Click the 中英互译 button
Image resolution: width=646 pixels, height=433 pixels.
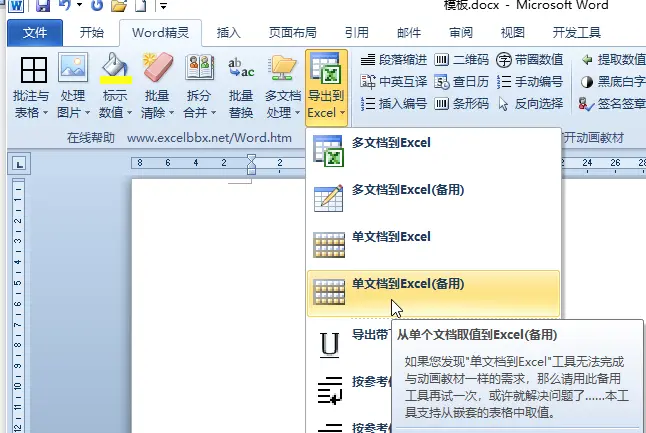click(393, 82)
